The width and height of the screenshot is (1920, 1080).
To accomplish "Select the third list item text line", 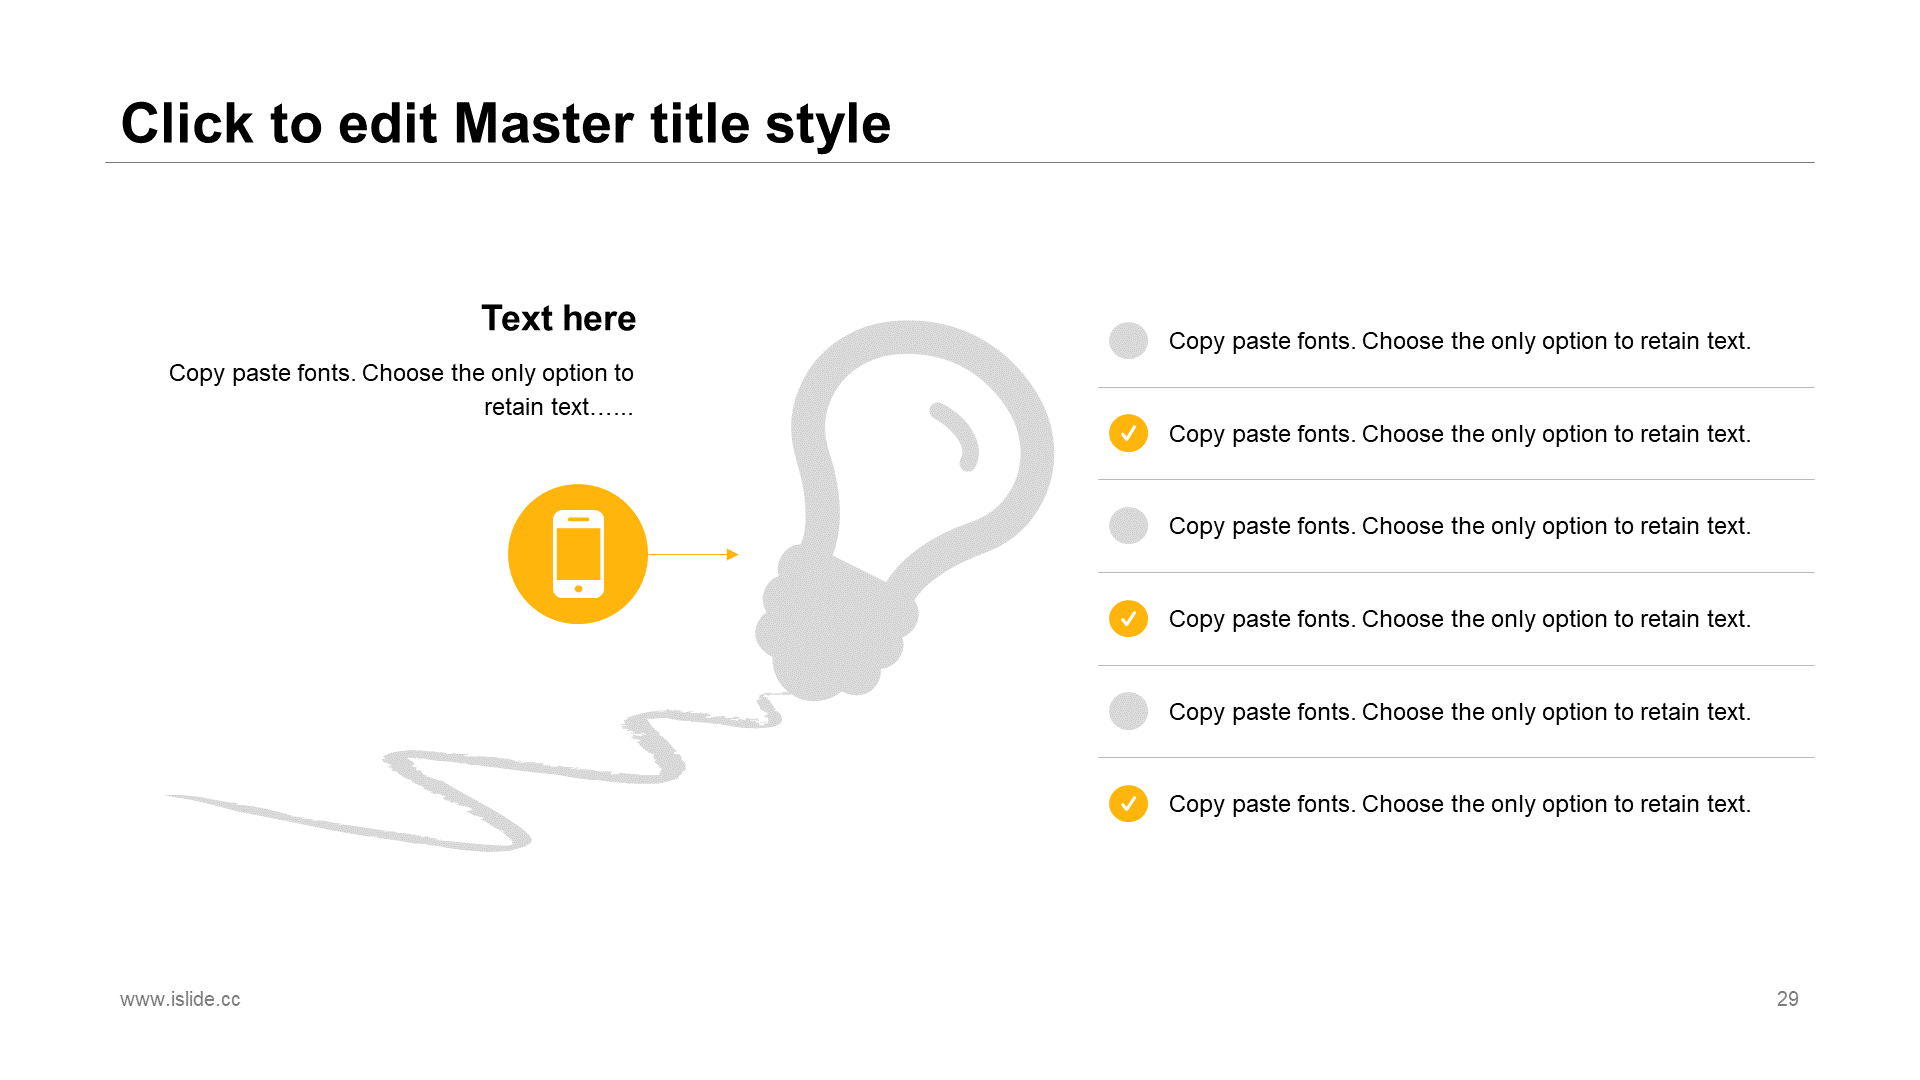I will [1459, 526].
